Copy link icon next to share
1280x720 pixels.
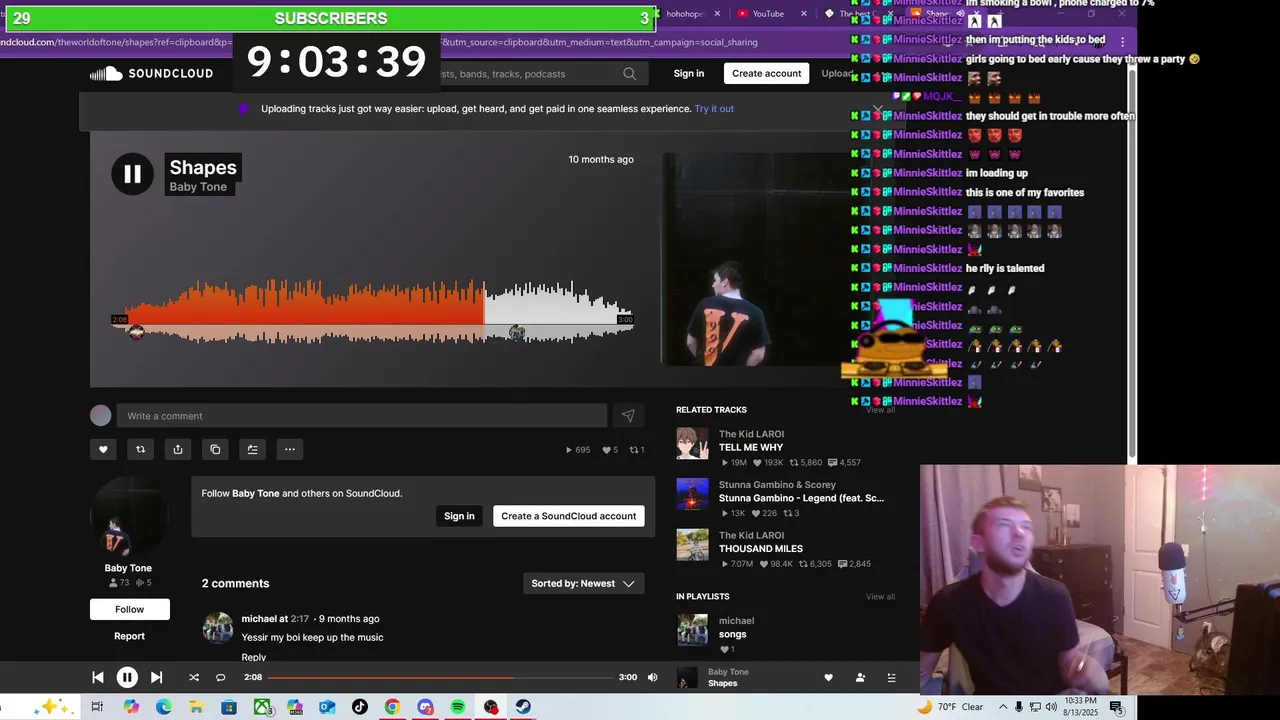[215, 449]
